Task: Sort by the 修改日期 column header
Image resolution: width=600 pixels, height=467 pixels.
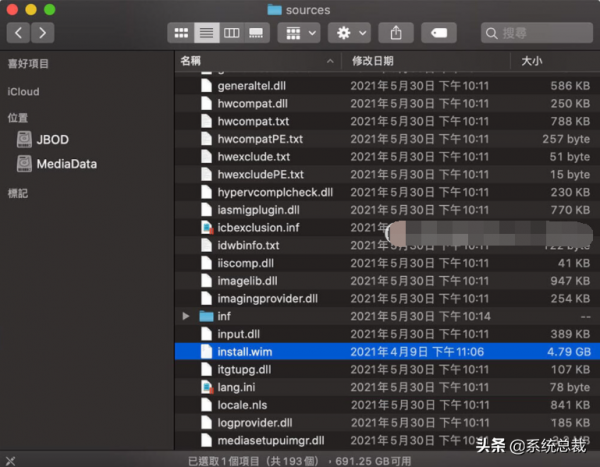Action: click(x=373, y=61)
